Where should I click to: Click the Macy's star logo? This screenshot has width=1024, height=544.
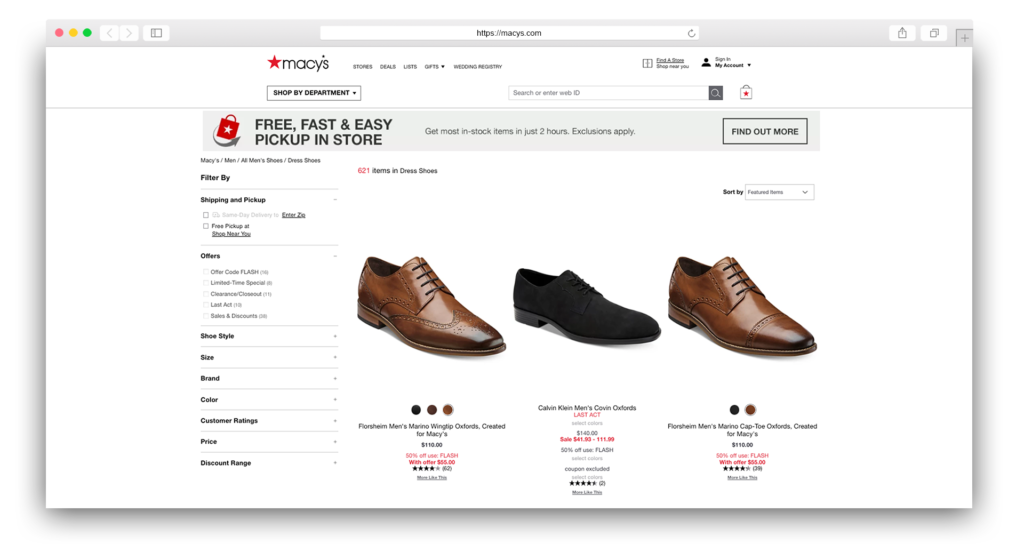(x=298, y=63)
